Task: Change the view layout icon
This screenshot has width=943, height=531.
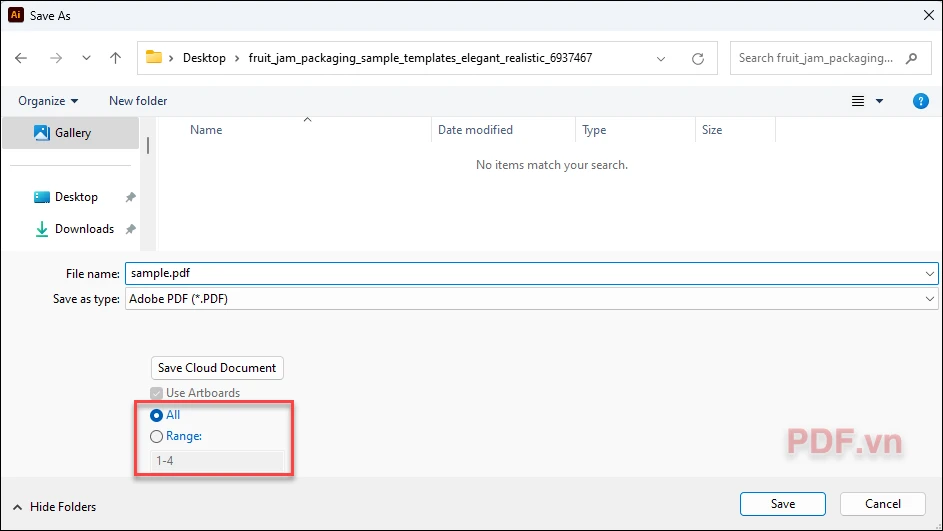Action: (x=858, y=101)
